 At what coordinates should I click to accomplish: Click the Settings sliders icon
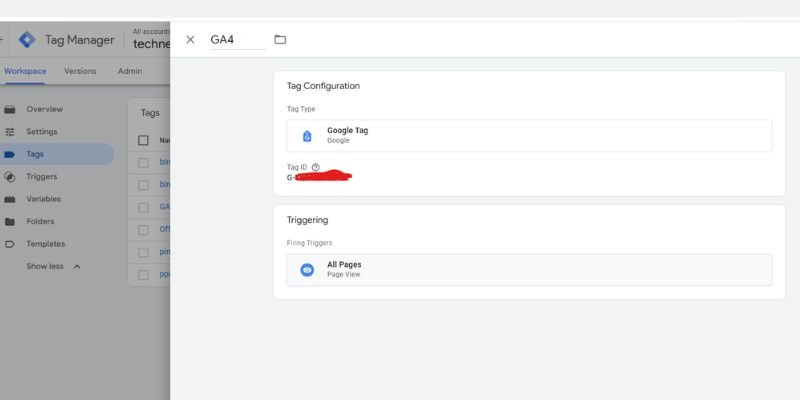(10, 132)
